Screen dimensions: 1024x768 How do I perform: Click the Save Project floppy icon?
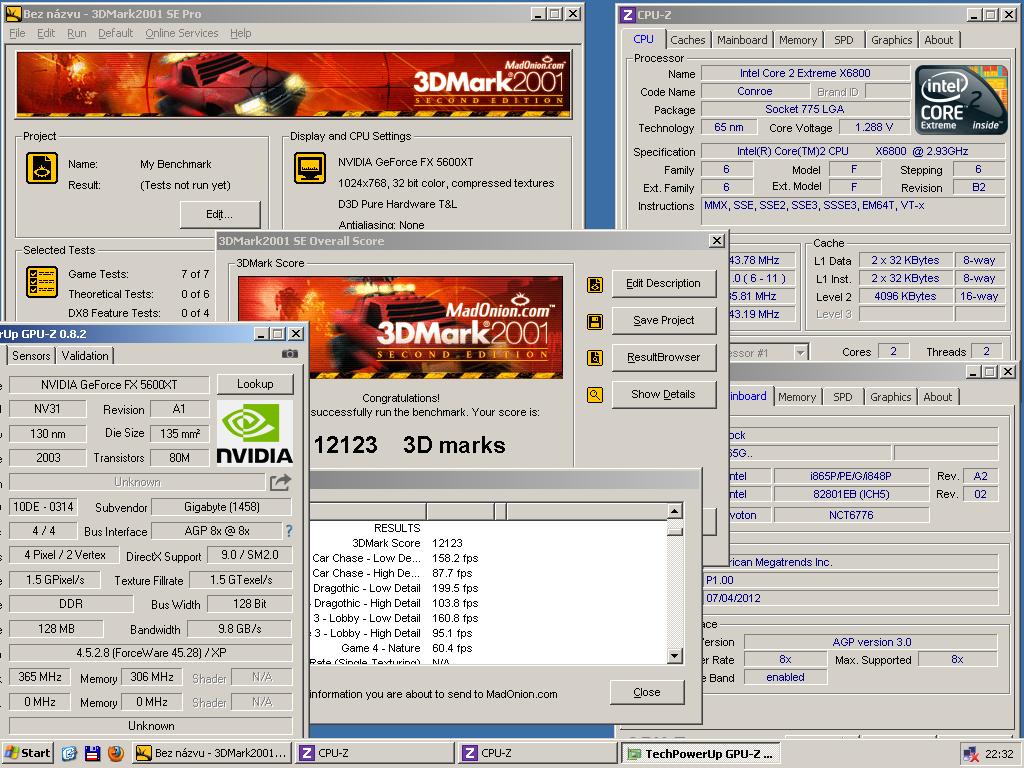tap(595, 321)
